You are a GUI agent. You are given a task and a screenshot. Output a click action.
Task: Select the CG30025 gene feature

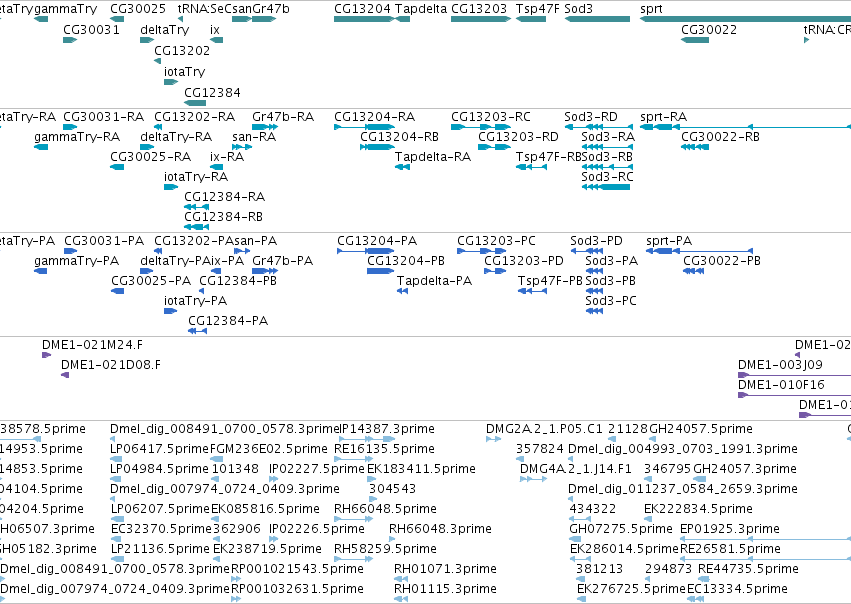click(x=117, y=19)
